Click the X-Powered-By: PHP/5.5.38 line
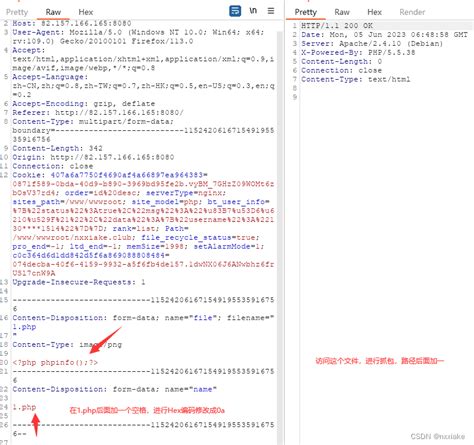Viewport: 474px width, 445px height. (x=358, y=53)
